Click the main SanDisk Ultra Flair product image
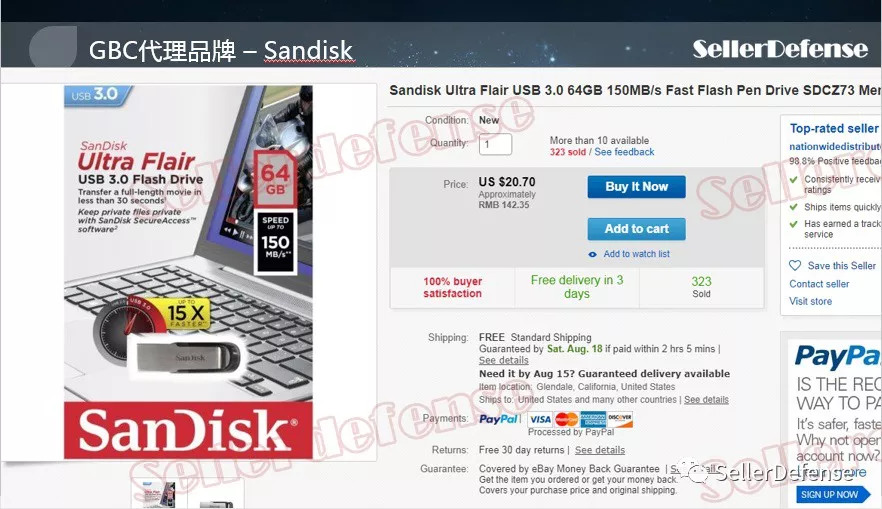 point(188,272)
